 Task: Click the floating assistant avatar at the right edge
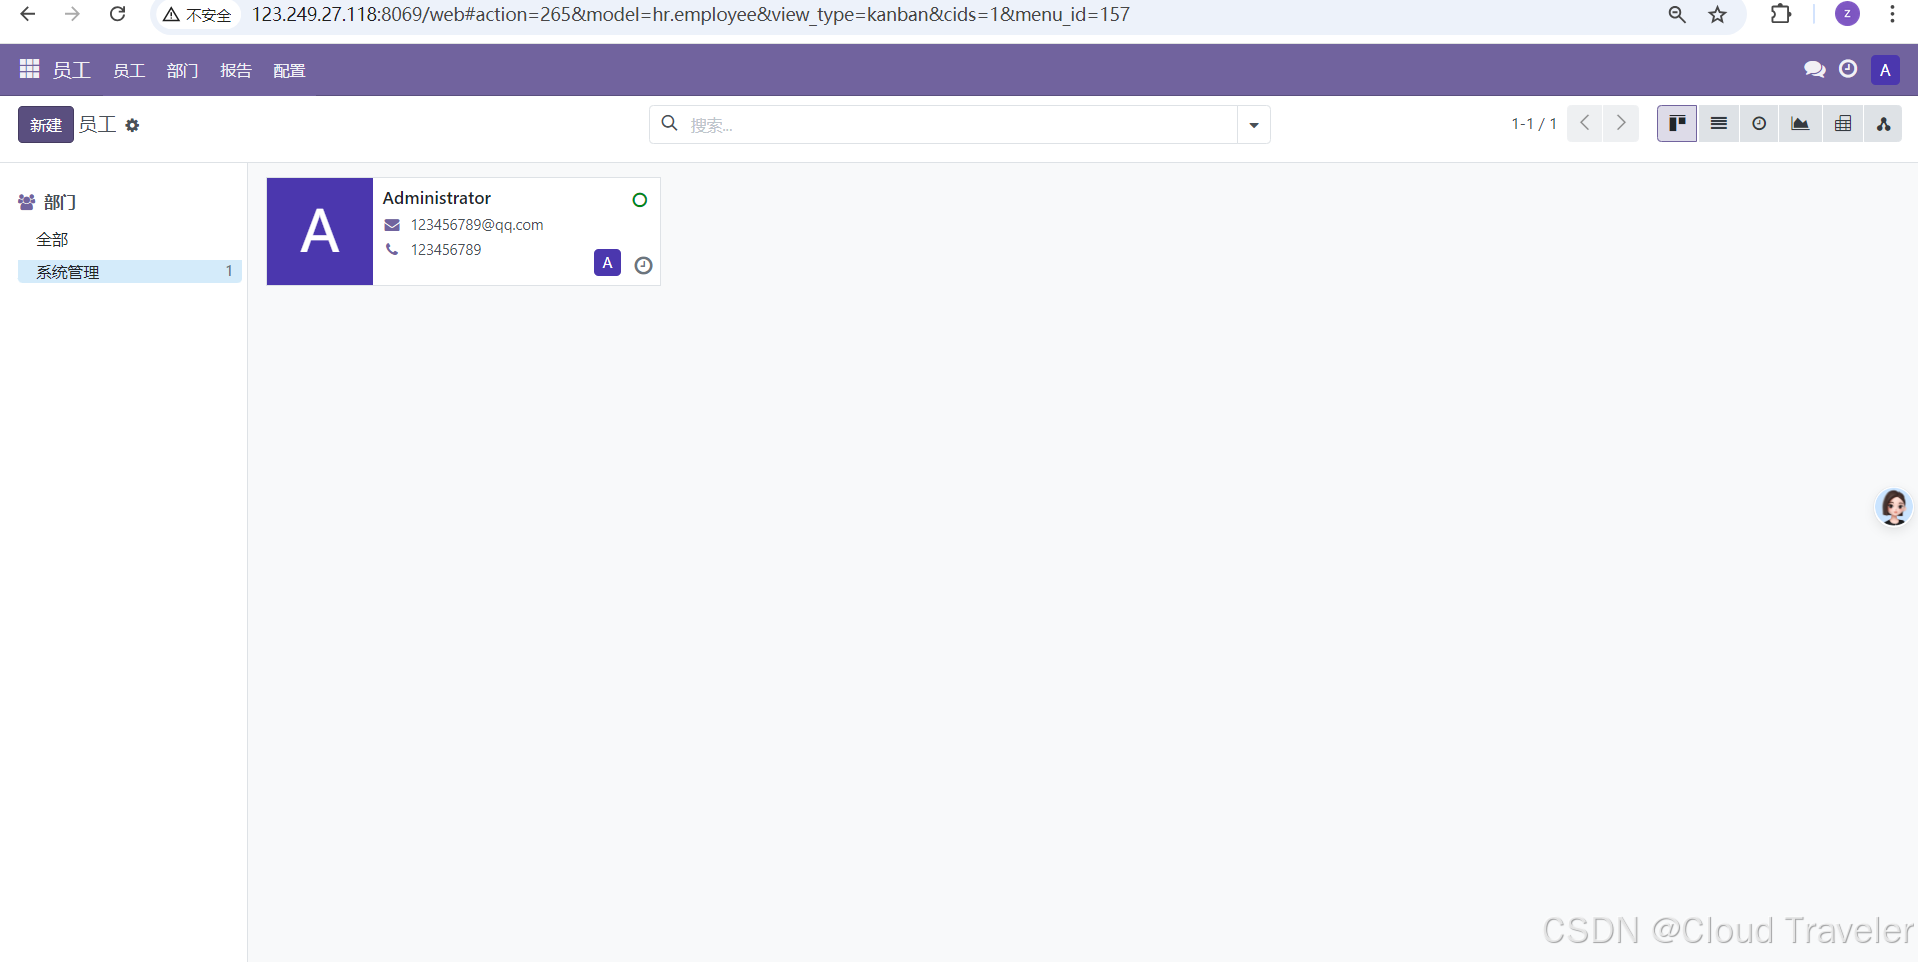tap(1894, 507)
